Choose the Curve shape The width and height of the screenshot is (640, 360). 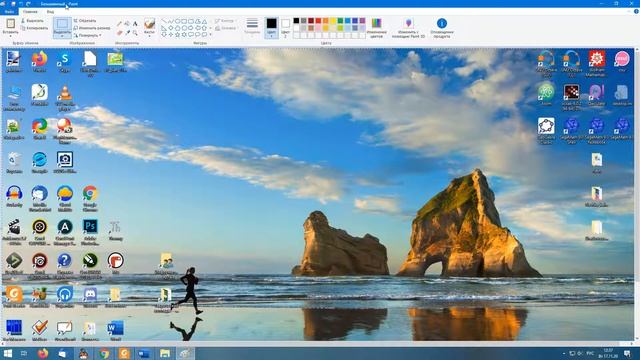pyautogui.click(x=171, y=21)
